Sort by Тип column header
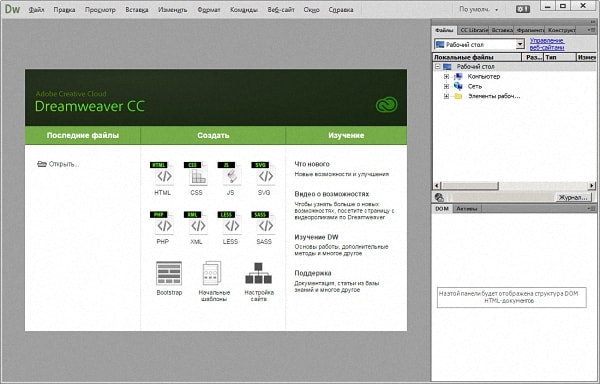The height and width of the screenshot is (384, 600). coord(560,57)
